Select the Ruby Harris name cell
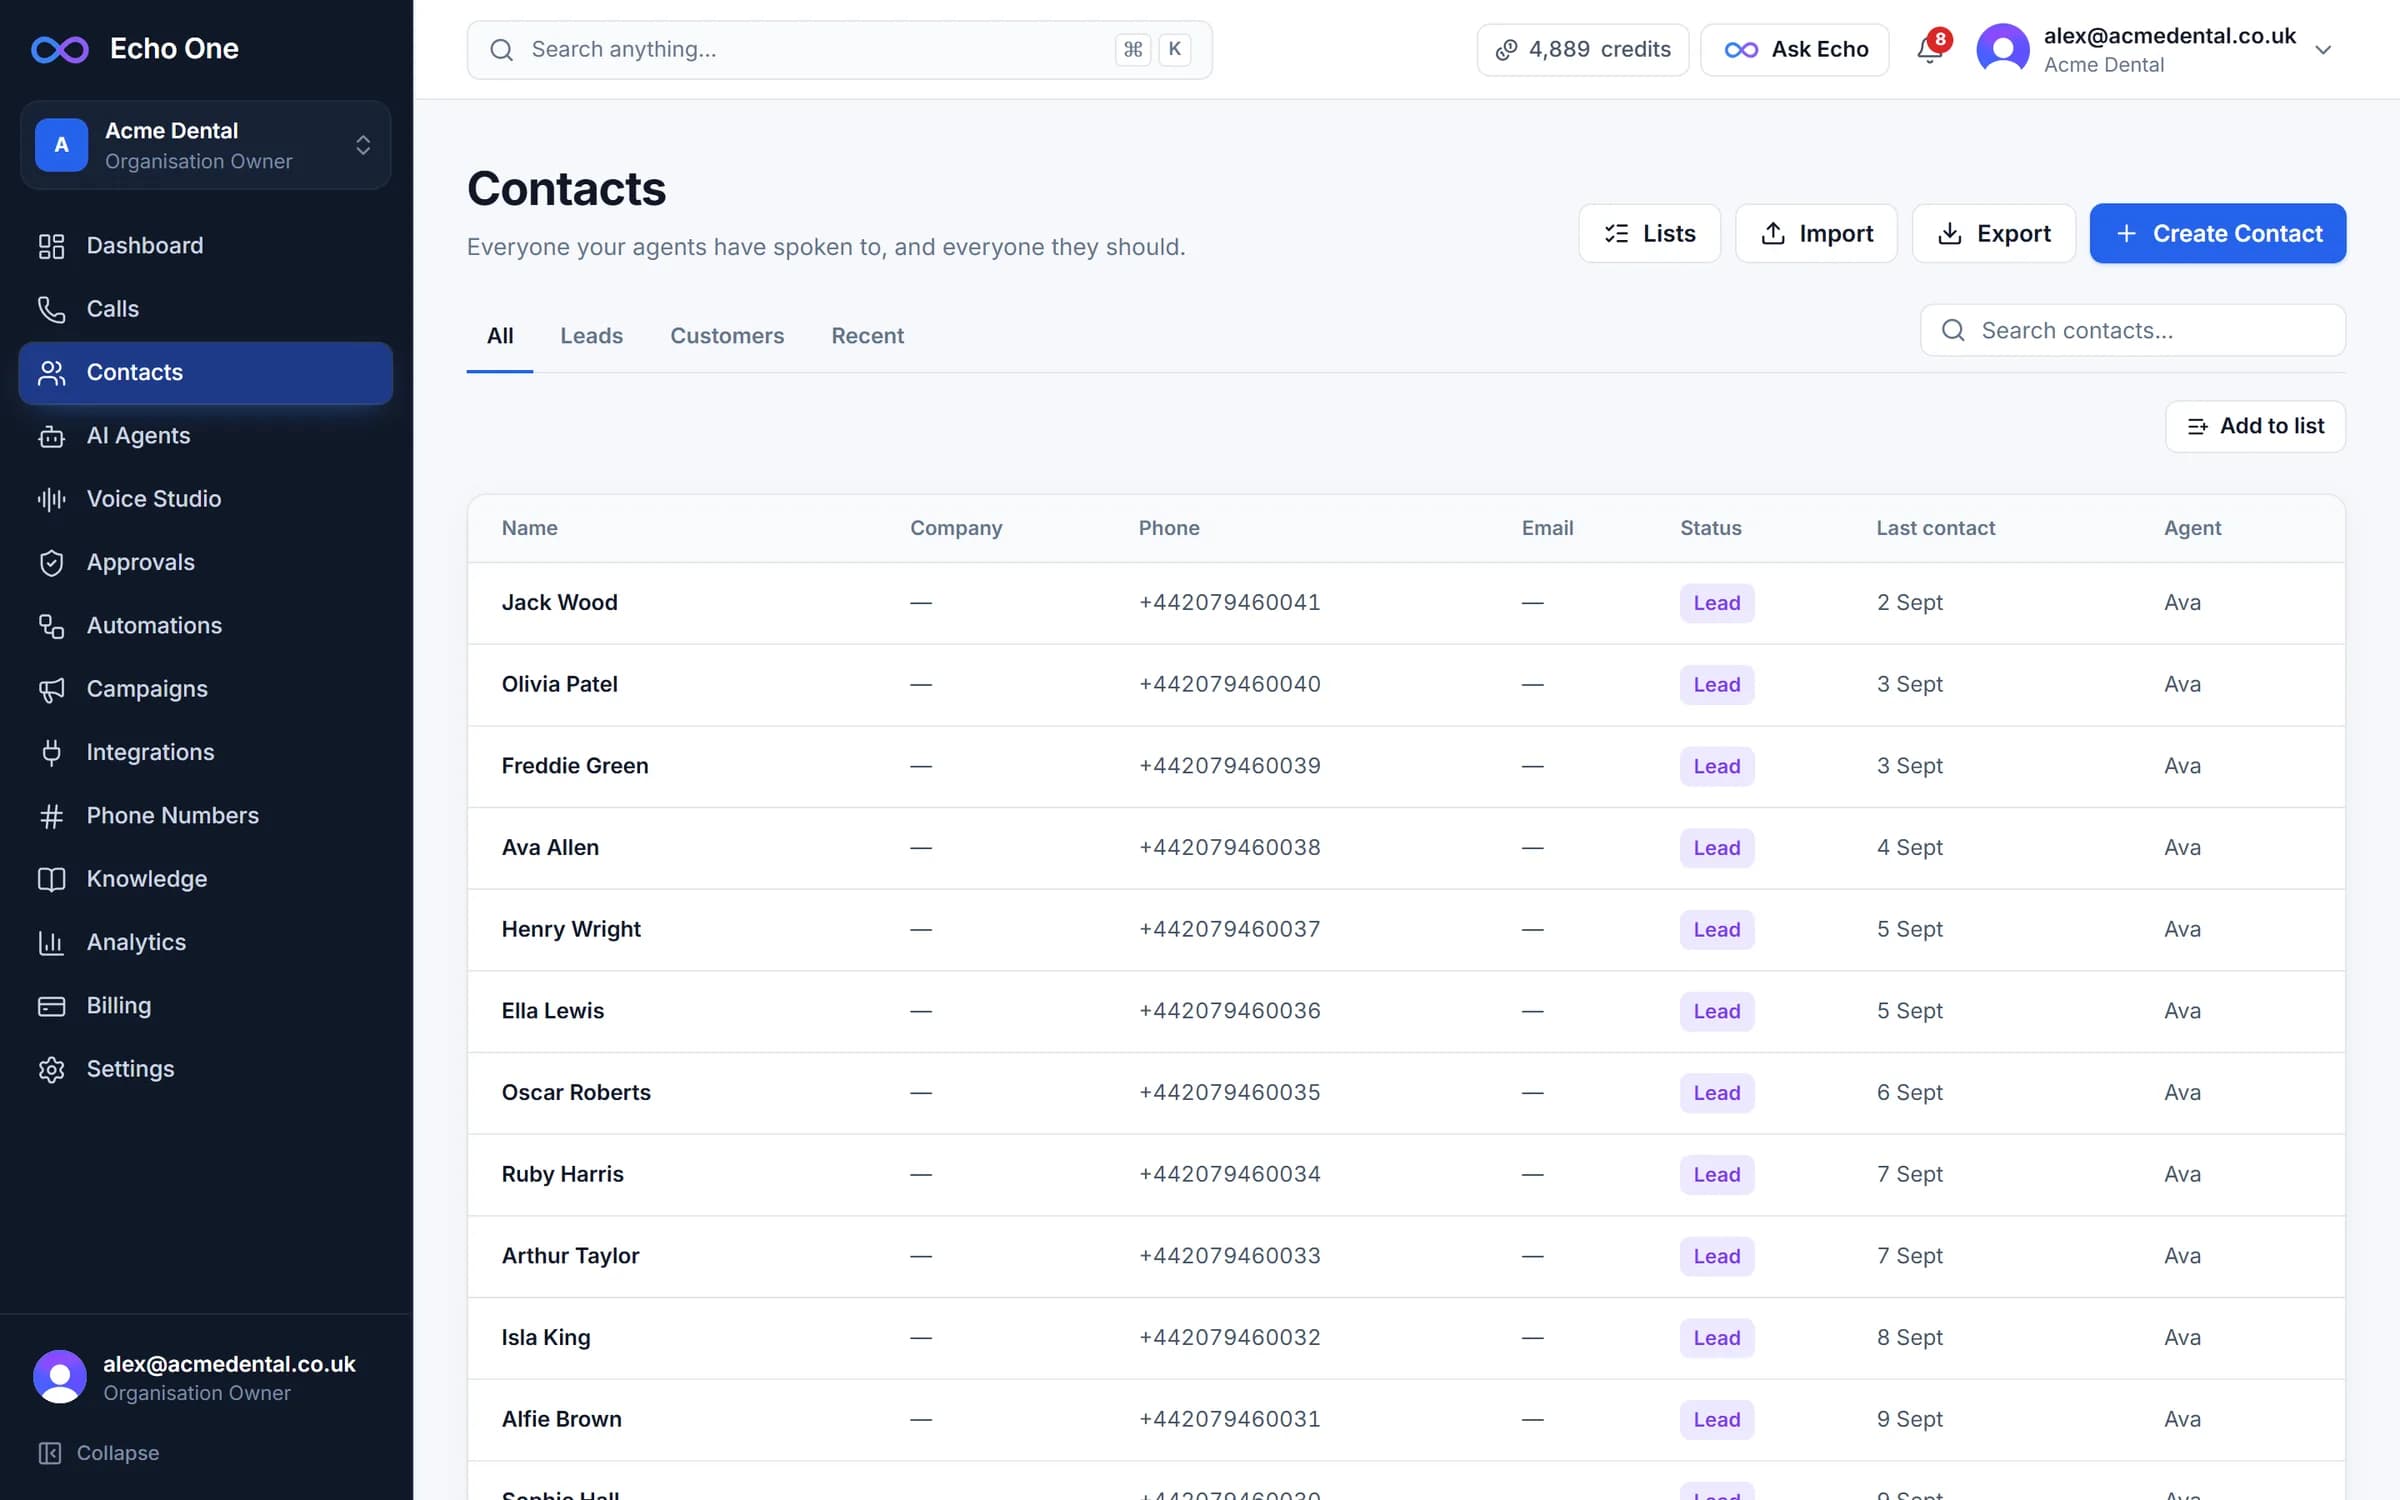 [562, 1174]
